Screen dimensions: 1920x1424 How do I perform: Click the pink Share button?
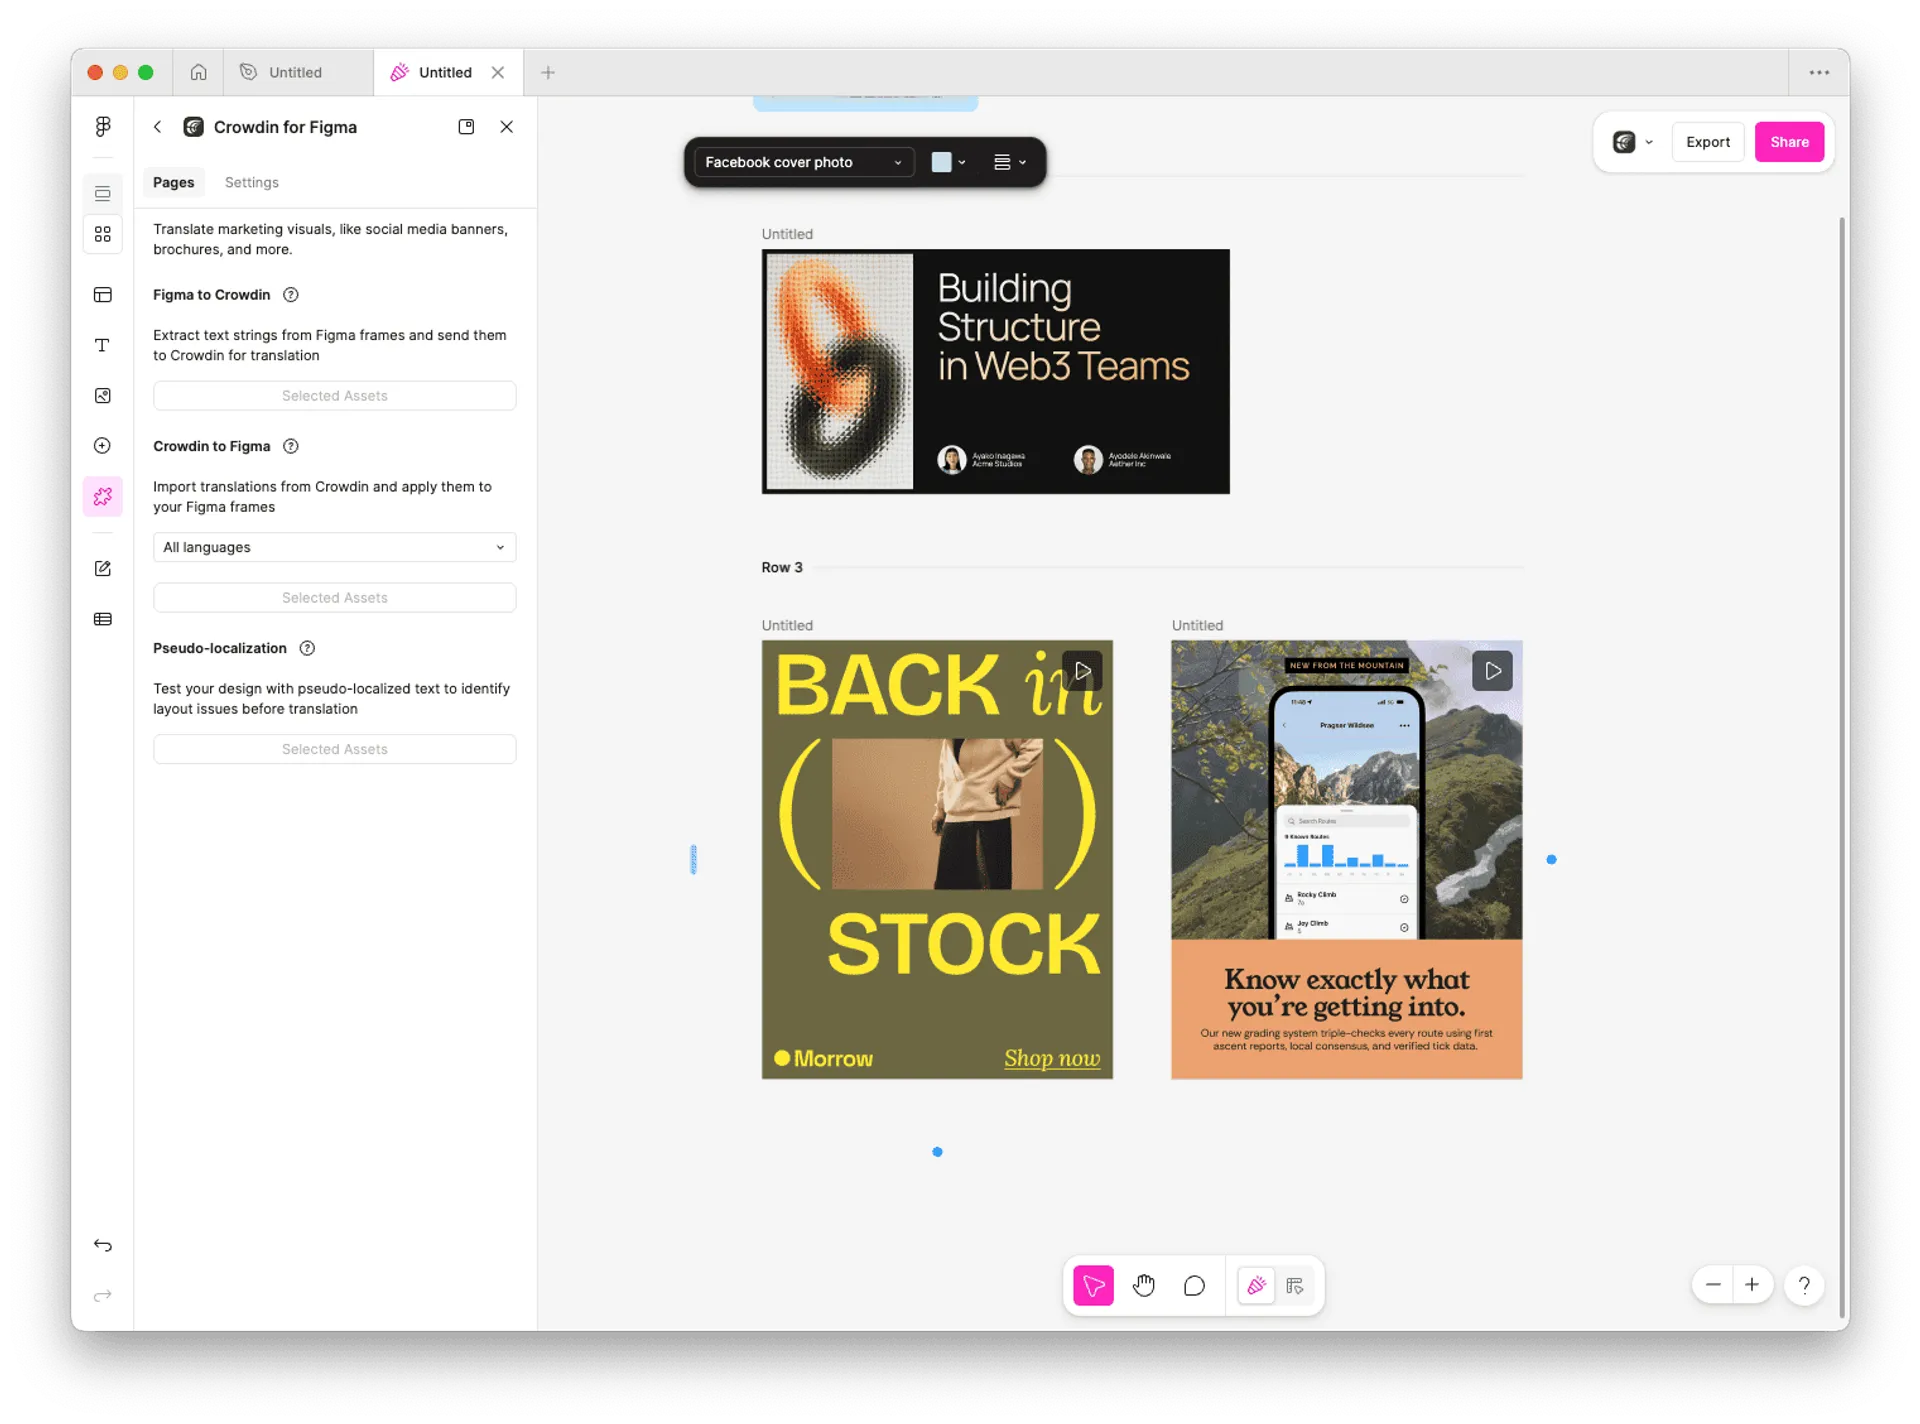pos(1789,141)
